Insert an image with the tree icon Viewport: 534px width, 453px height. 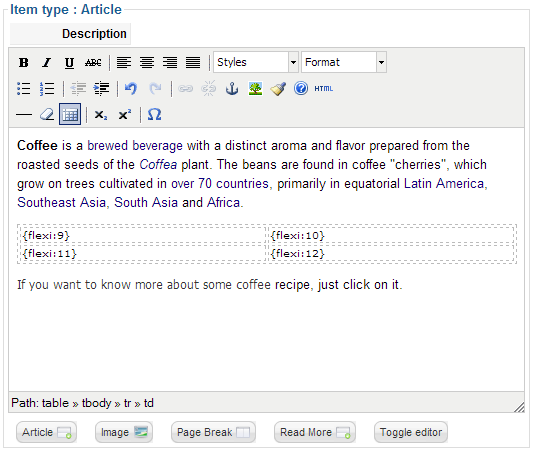pyautogui.click(x=255, y=89)
